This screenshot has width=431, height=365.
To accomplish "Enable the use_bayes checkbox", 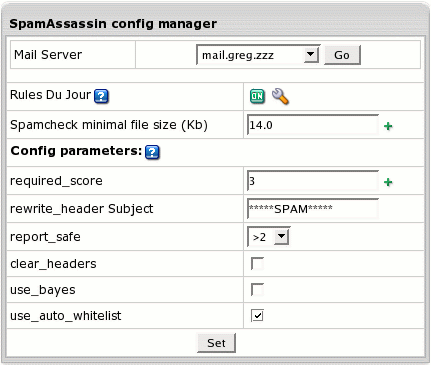I will tap(257, 290).
